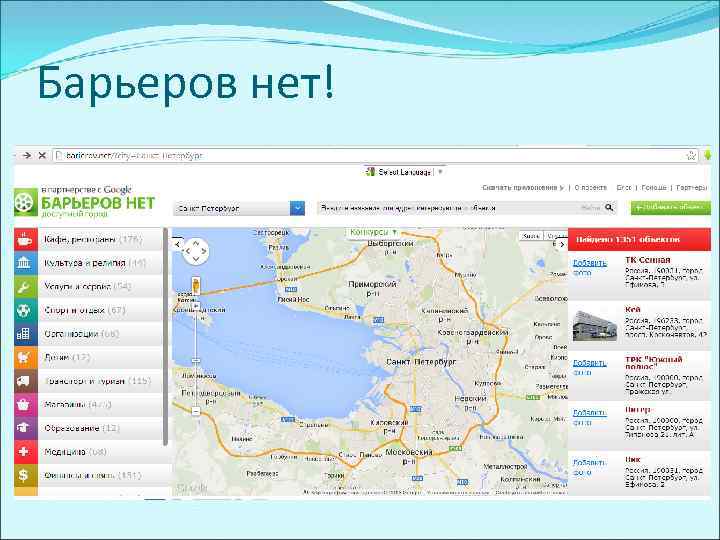The width and height of the screenshot is (720, 540).
Task: Collapse the left panel arrow on map
Action: point(178,244)
